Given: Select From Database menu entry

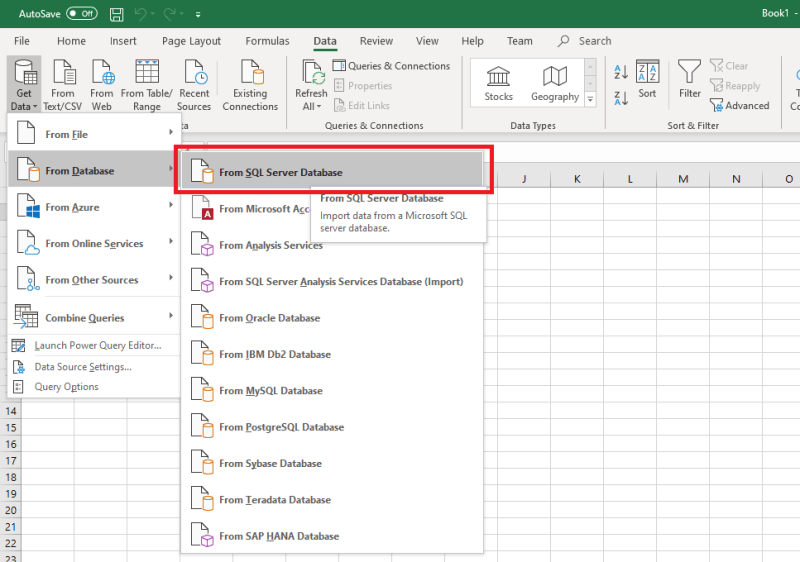Looking at the screenshot, I should (94, 170).
